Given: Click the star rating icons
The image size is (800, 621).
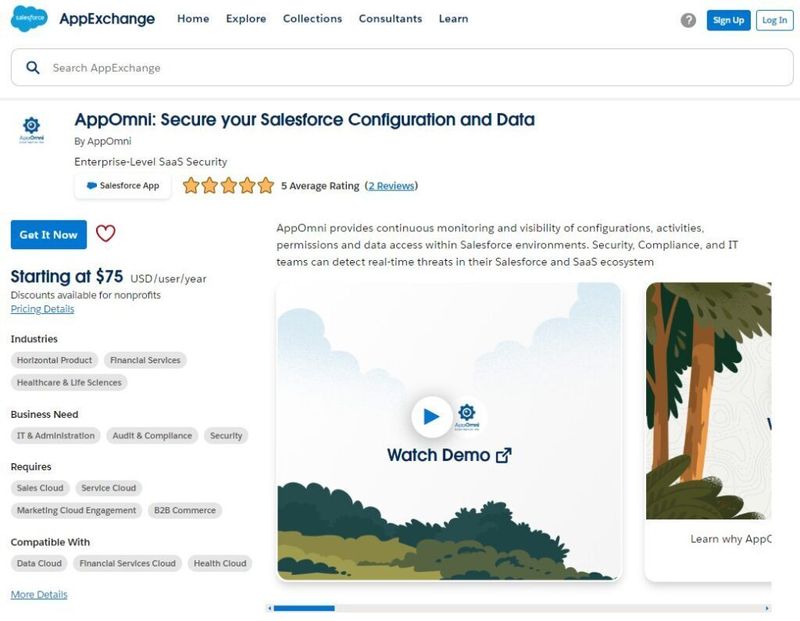Looking at the screenshot, I should (229, 185).
